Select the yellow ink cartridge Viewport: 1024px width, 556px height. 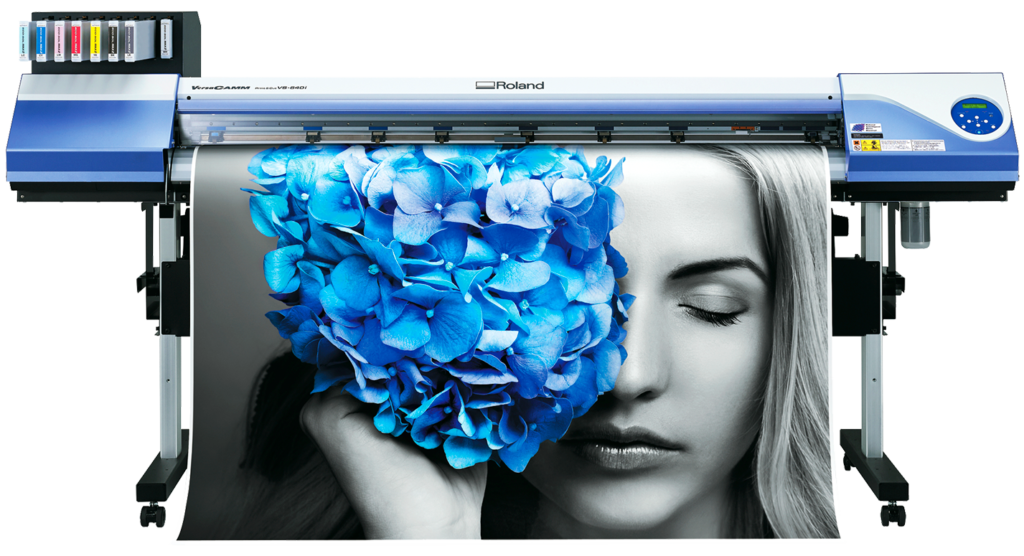tap(95, 40)
